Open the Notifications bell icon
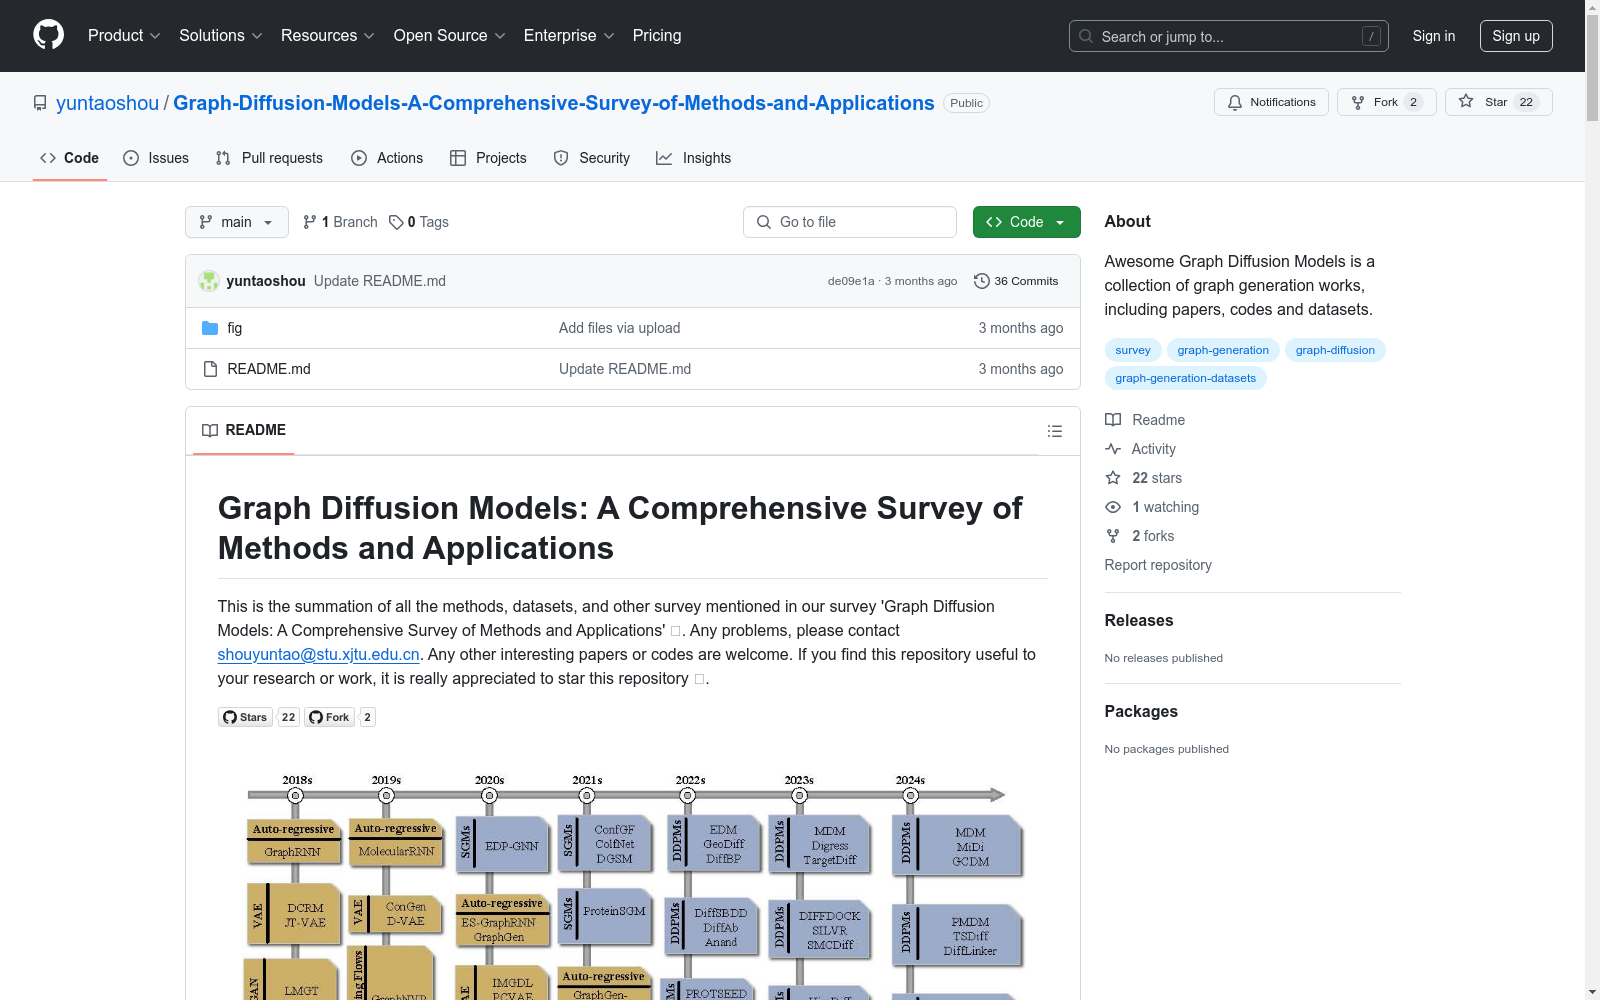This screenshot has height=1000, width=1600. pyautogui.click(x=1235, y=102)
